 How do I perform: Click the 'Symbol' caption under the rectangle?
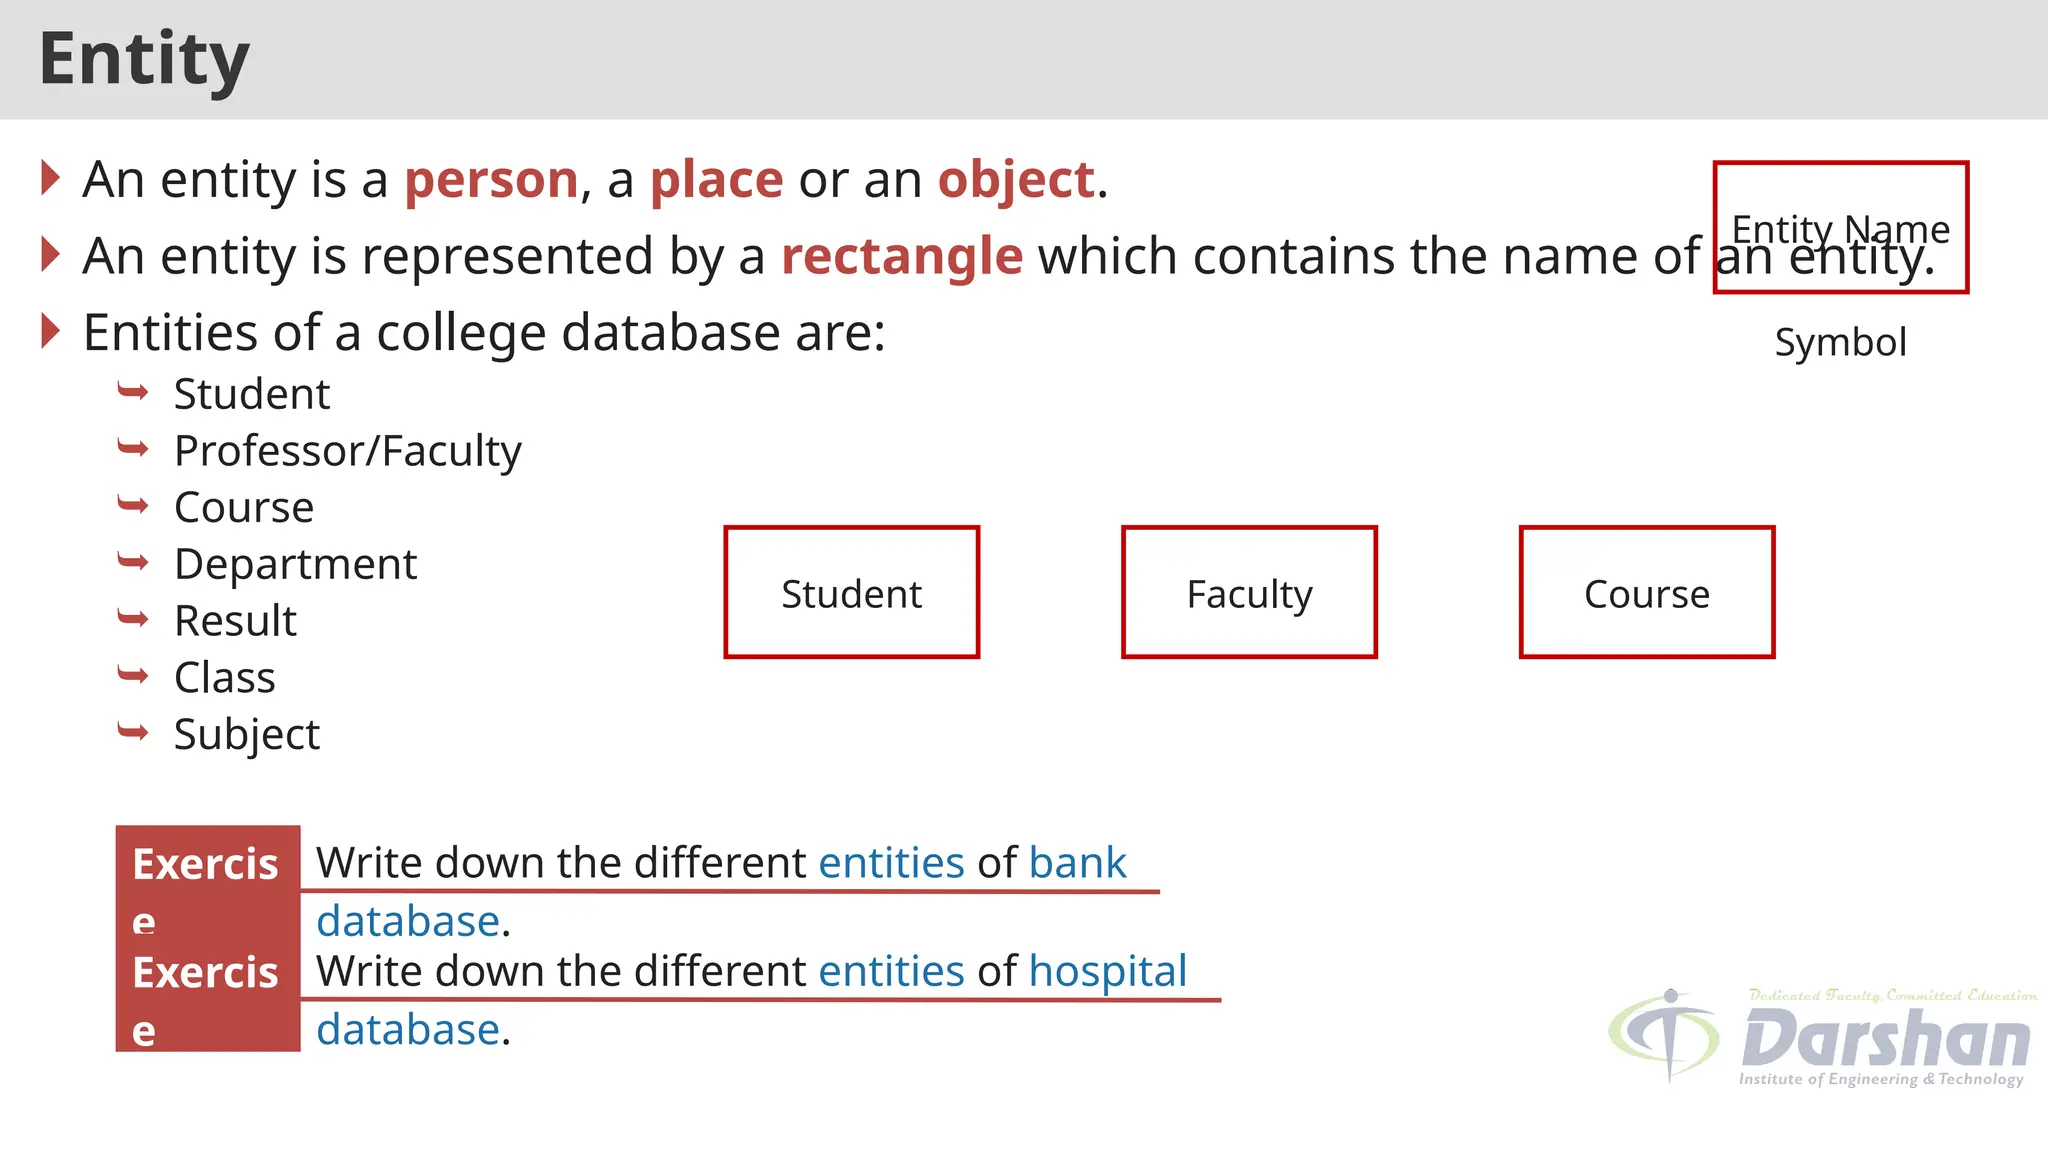click(1840, 342)
